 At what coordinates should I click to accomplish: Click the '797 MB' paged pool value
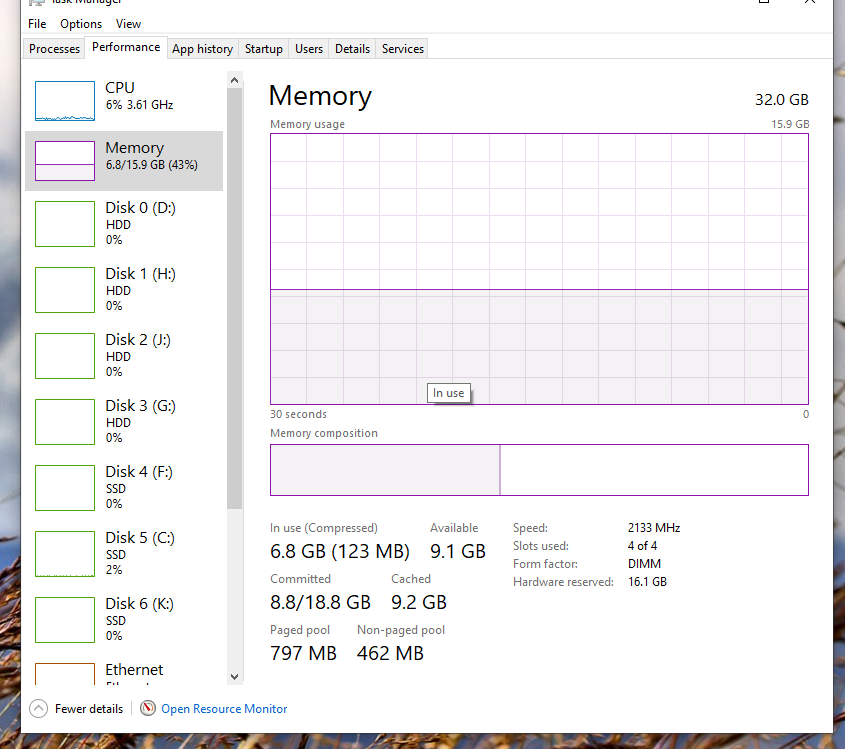point(303,653)
